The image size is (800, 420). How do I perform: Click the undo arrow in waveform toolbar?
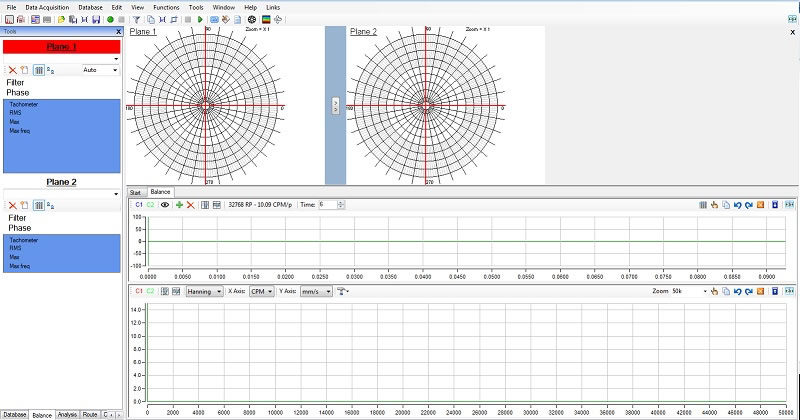pos(738,204)
